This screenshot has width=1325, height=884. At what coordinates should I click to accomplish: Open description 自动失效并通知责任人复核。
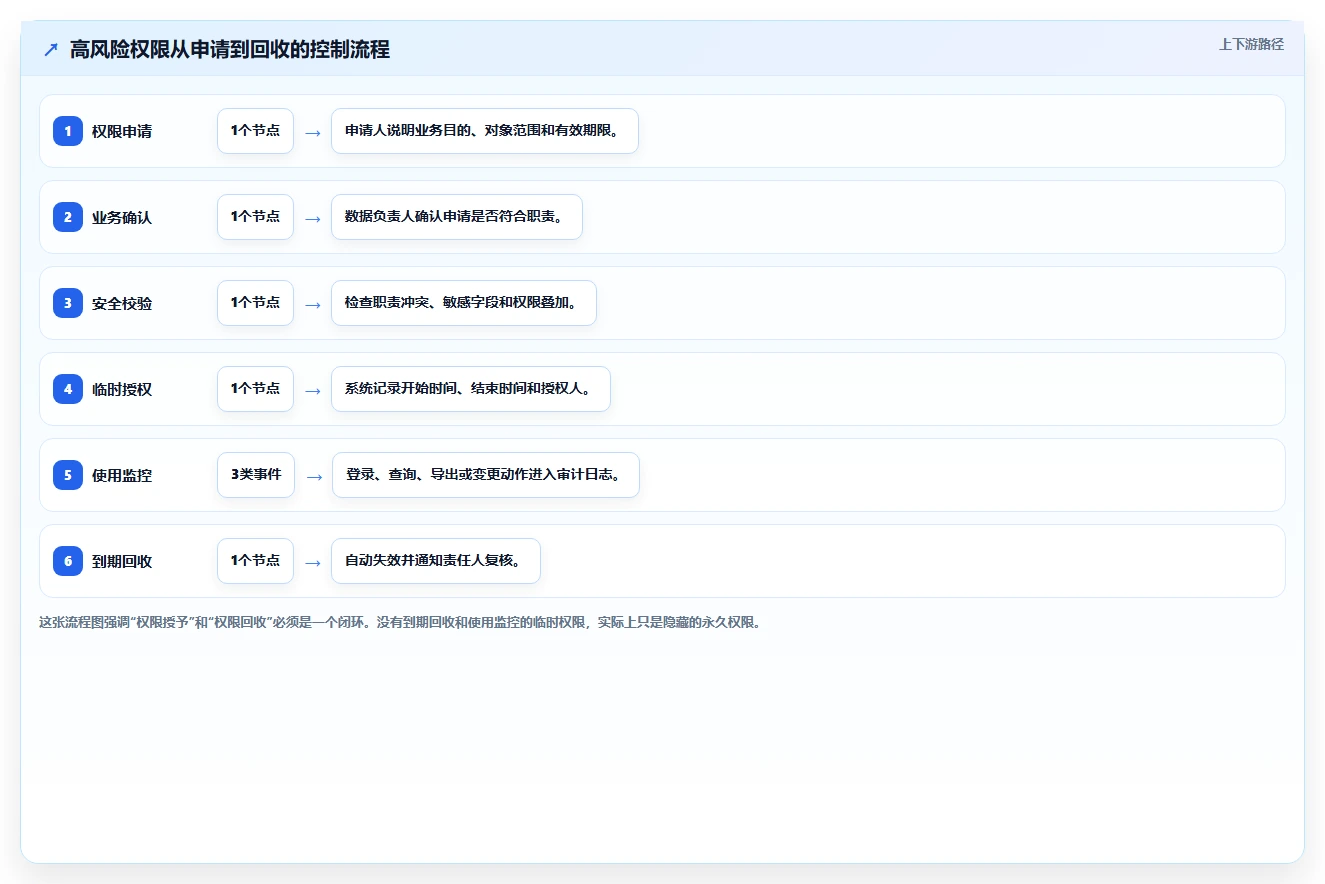coord(436,561)
